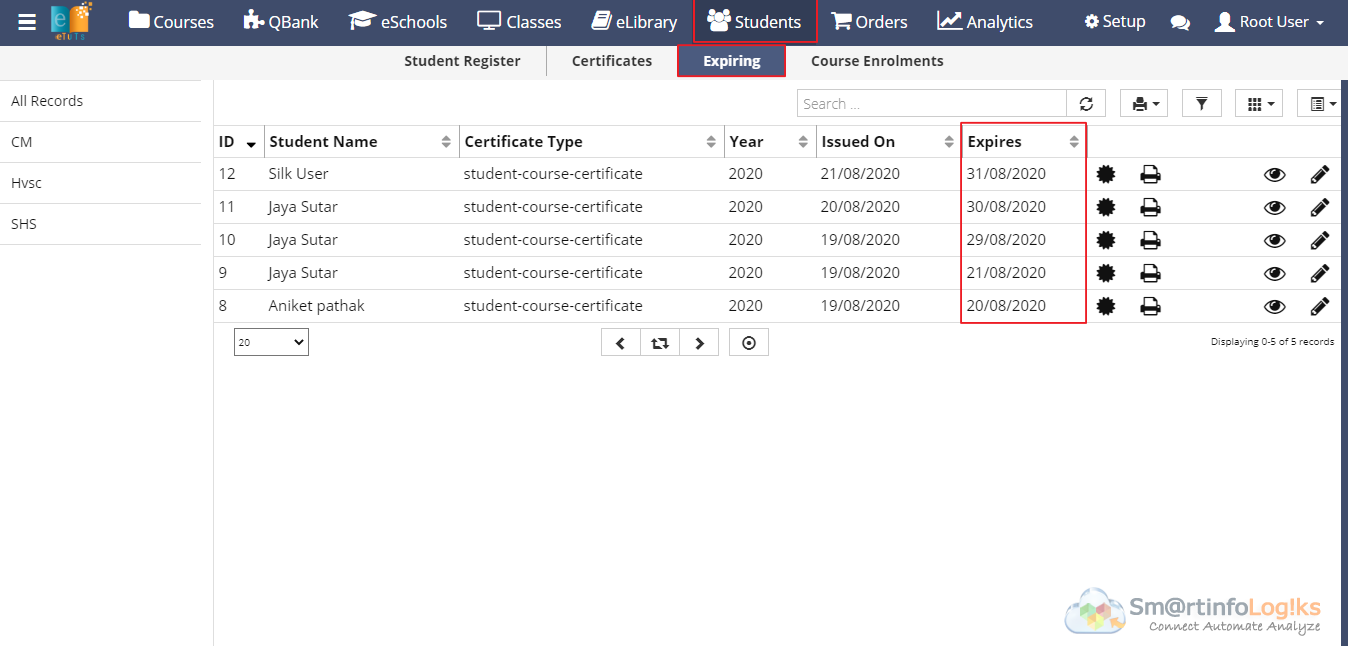Go to next page arrow
The width and height of the screenshot is (1348, 646).
pos(699,343)
